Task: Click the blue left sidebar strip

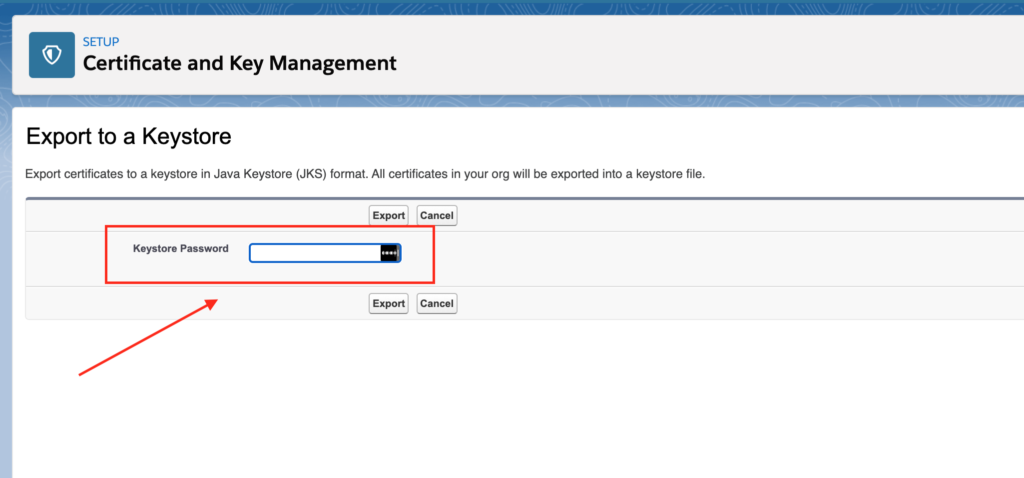Action: (8, 300)
